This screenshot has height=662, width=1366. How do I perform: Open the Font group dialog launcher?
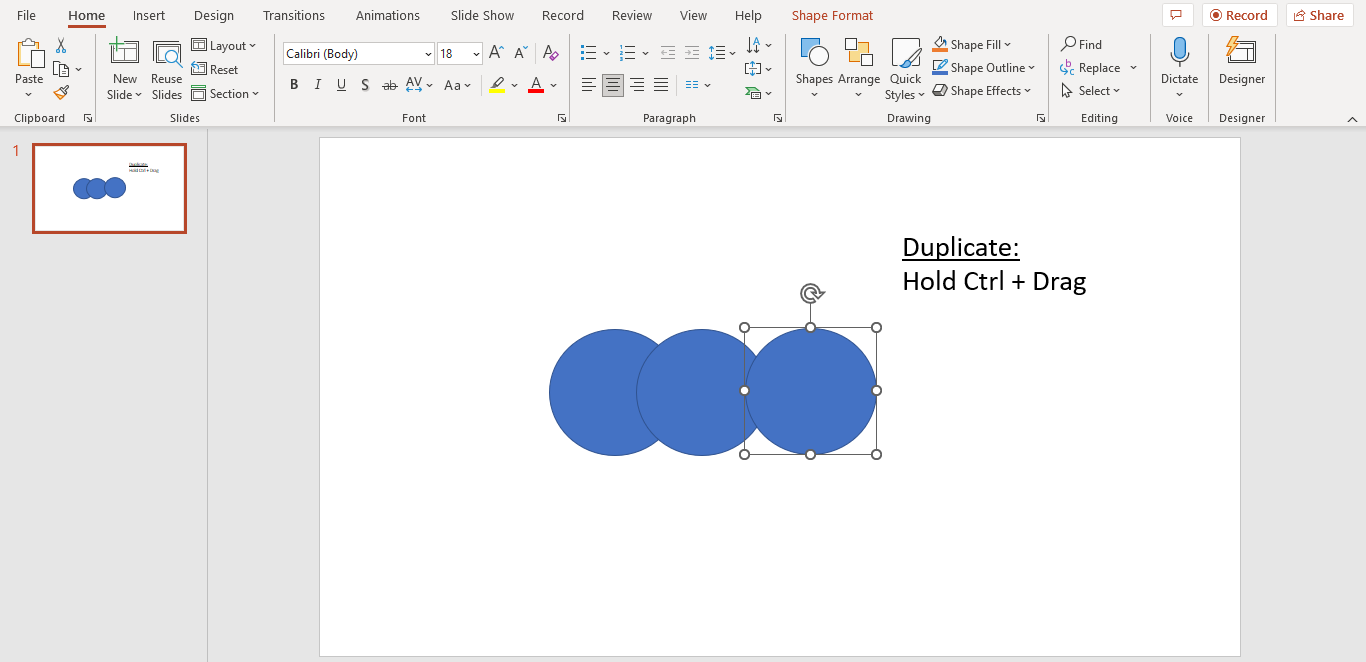tap(561, 117)
